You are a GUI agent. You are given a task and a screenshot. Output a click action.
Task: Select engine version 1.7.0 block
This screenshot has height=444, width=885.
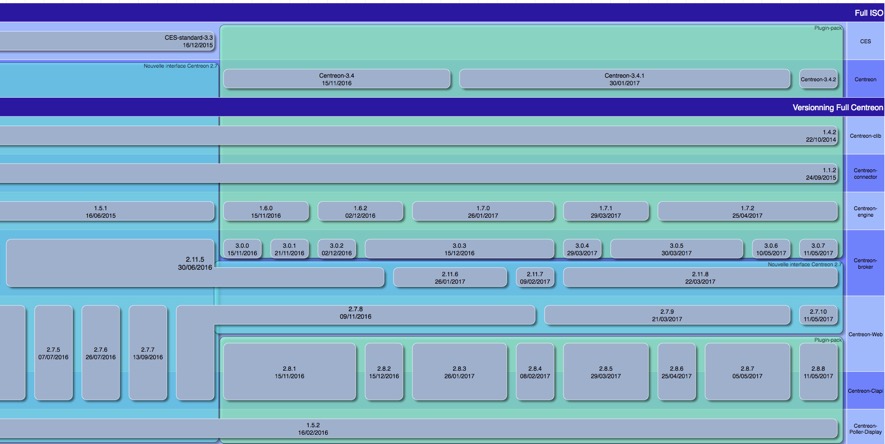pyautogui.click(x=483, y=212)
